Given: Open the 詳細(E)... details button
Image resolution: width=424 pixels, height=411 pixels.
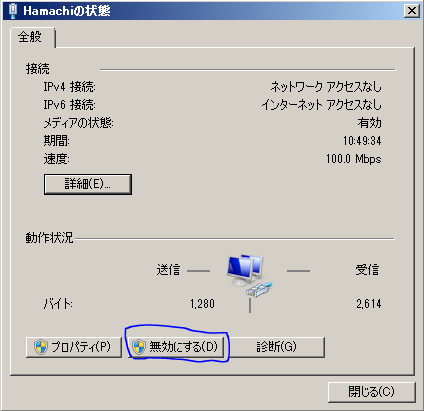Looking at the screenshot, I should click(x=88, y=184).
